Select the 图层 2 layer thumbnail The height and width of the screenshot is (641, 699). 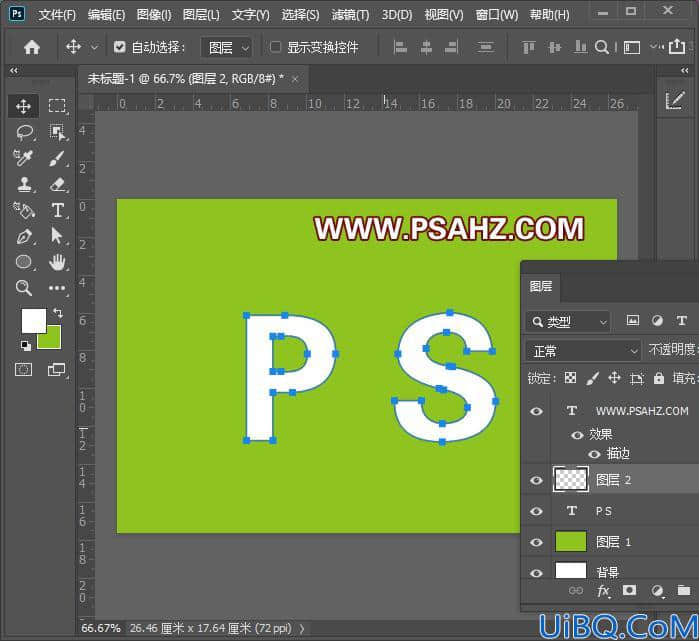click(x=571, y=480)
